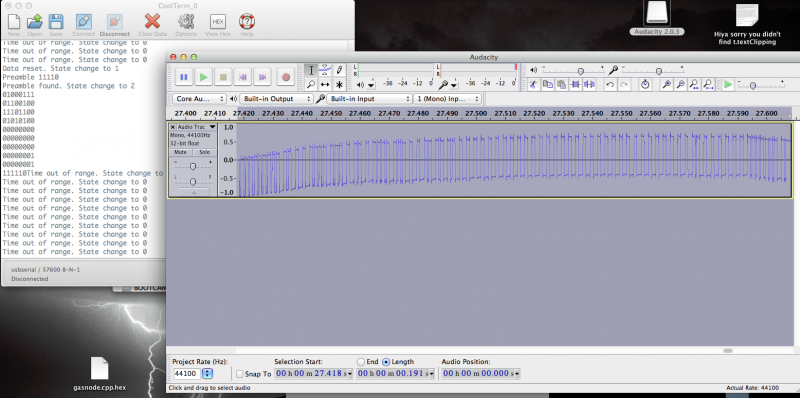This screenshot has height=398, width=800.
Task: Open output meter speaker dropdown arrow
Action: tap(371, 85)
